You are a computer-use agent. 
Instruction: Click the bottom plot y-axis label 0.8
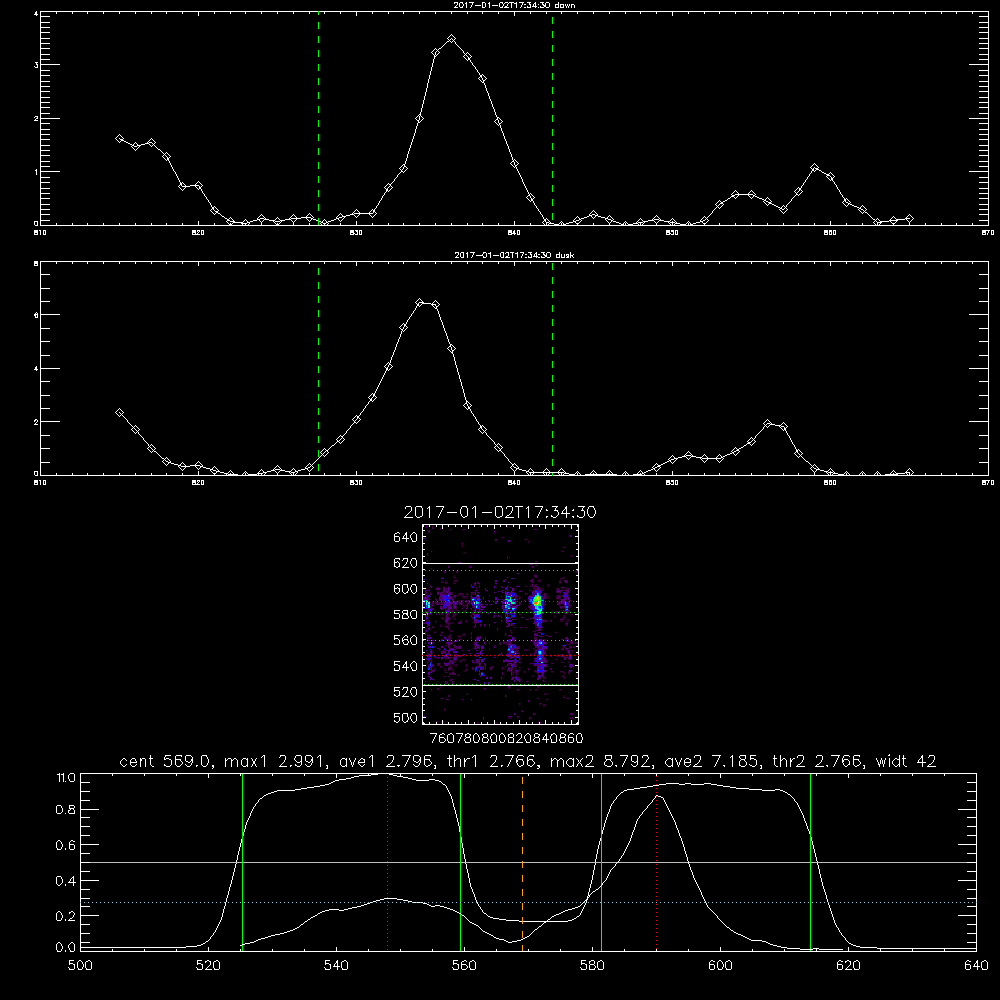click(x=66, y=810)
